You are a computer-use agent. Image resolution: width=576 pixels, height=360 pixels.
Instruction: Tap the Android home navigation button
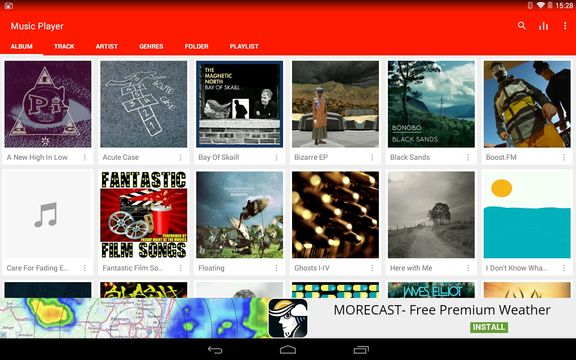click(x=288, y=349)
